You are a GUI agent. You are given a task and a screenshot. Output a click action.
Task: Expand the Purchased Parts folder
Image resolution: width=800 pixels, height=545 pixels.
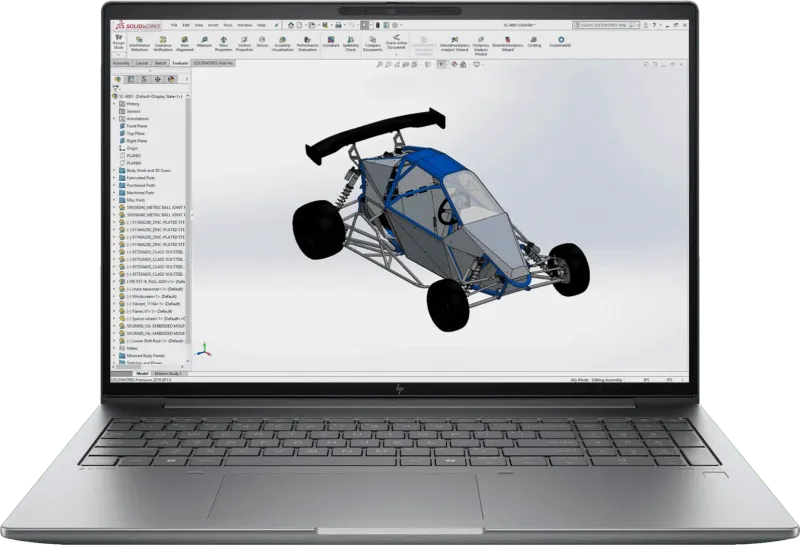(x=114, y=185)
